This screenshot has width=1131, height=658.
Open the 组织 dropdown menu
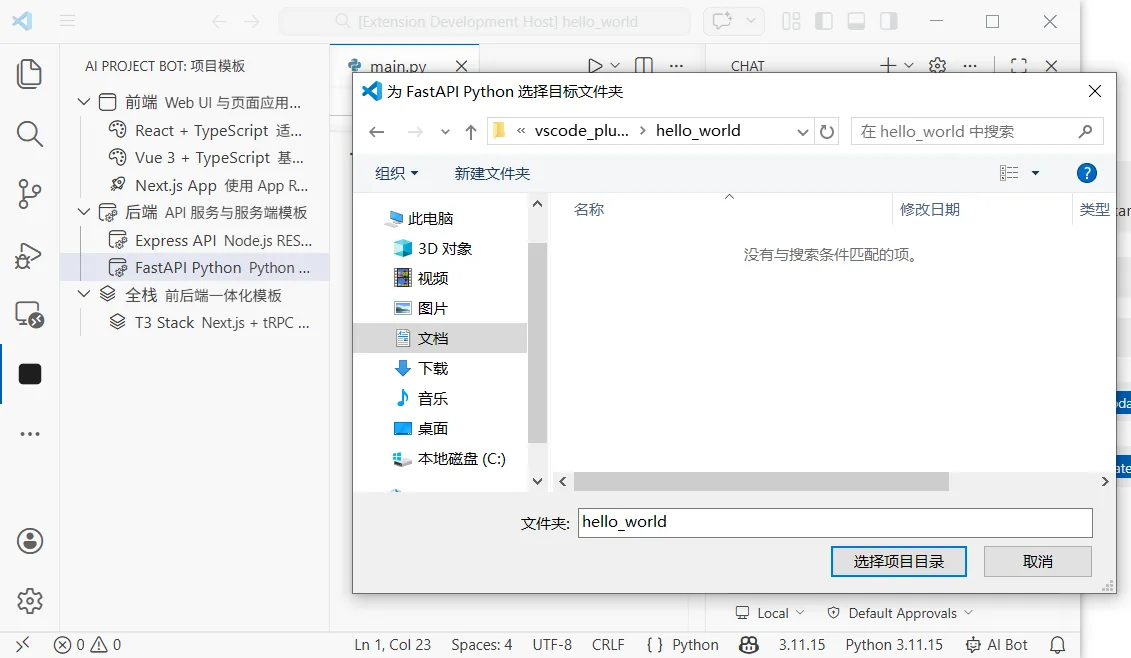pyautogui.click(x=396, y=173)
